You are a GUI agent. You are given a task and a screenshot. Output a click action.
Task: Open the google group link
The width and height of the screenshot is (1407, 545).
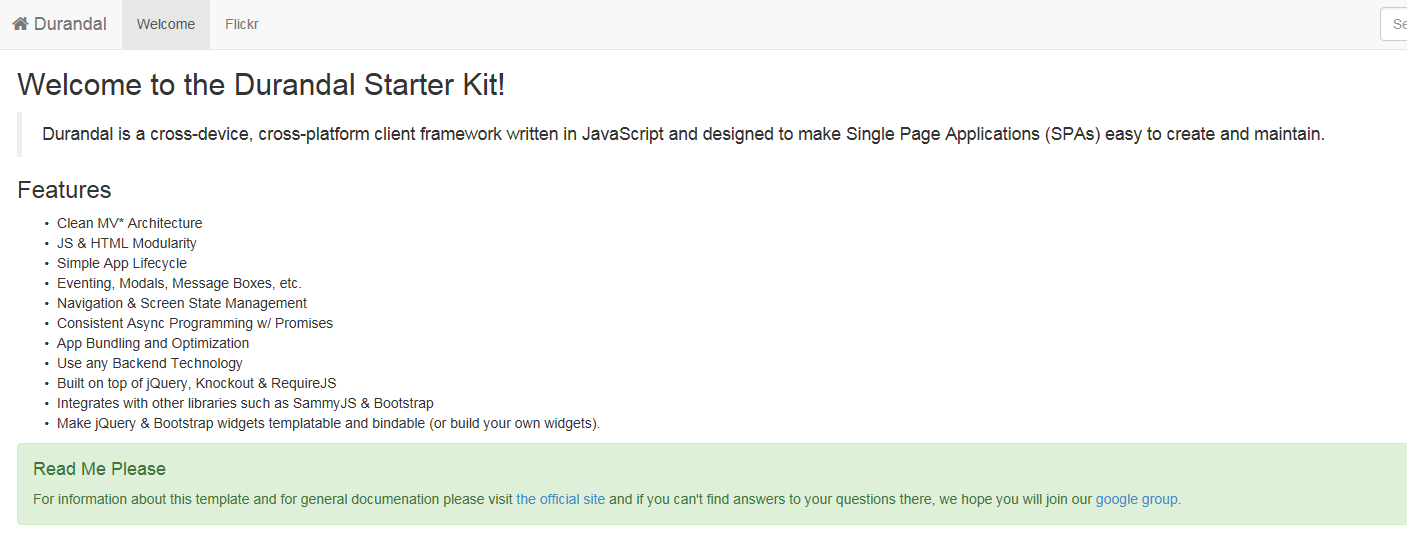tap(1137, 499)
